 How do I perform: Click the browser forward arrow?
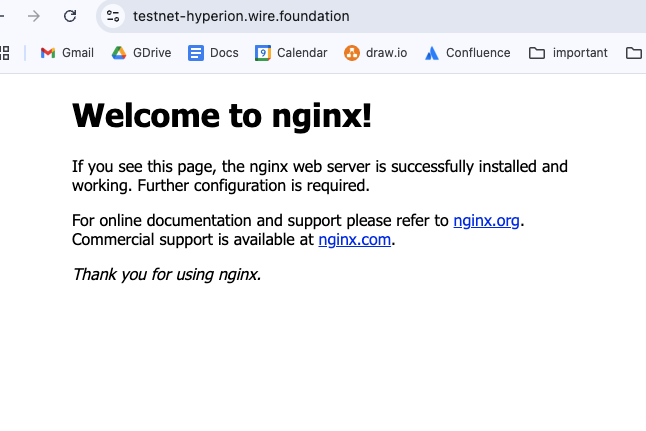pyautogui.click(x=34, y=16)
